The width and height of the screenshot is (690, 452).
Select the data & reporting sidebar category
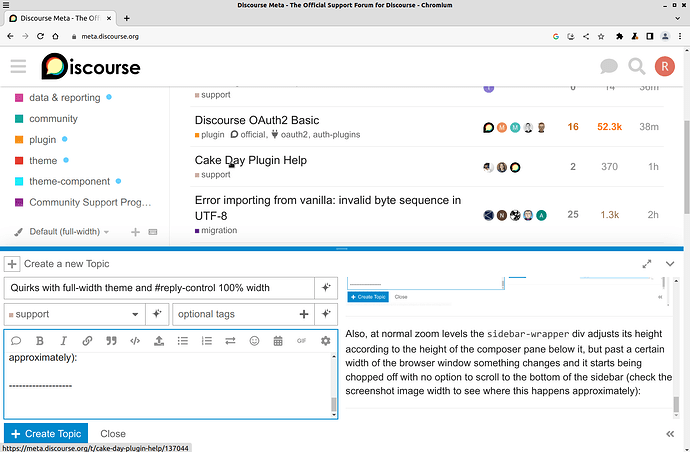65,98
